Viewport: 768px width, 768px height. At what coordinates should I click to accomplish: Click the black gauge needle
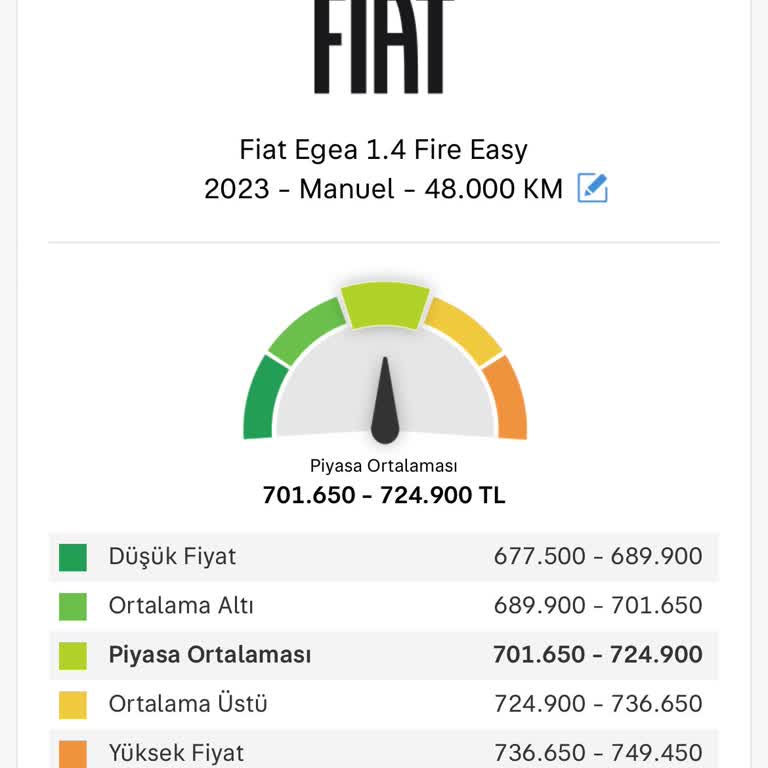385,405
